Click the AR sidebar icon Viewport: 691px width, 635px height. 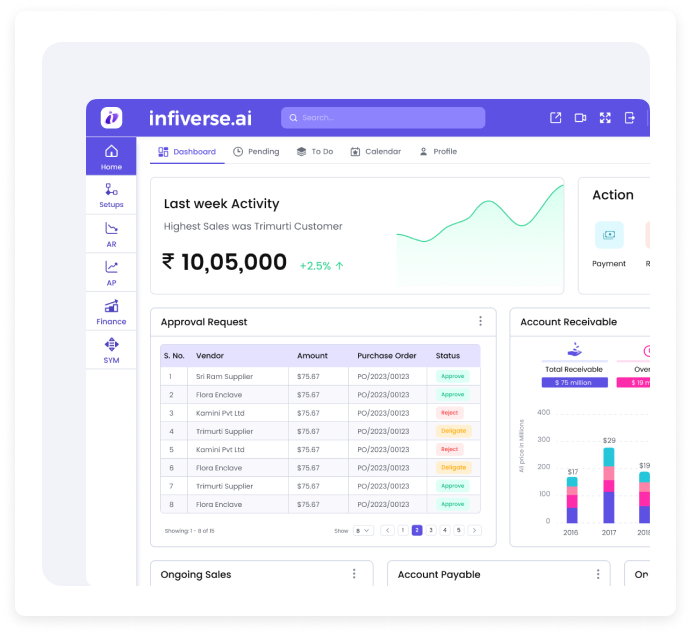coord(111,234)
